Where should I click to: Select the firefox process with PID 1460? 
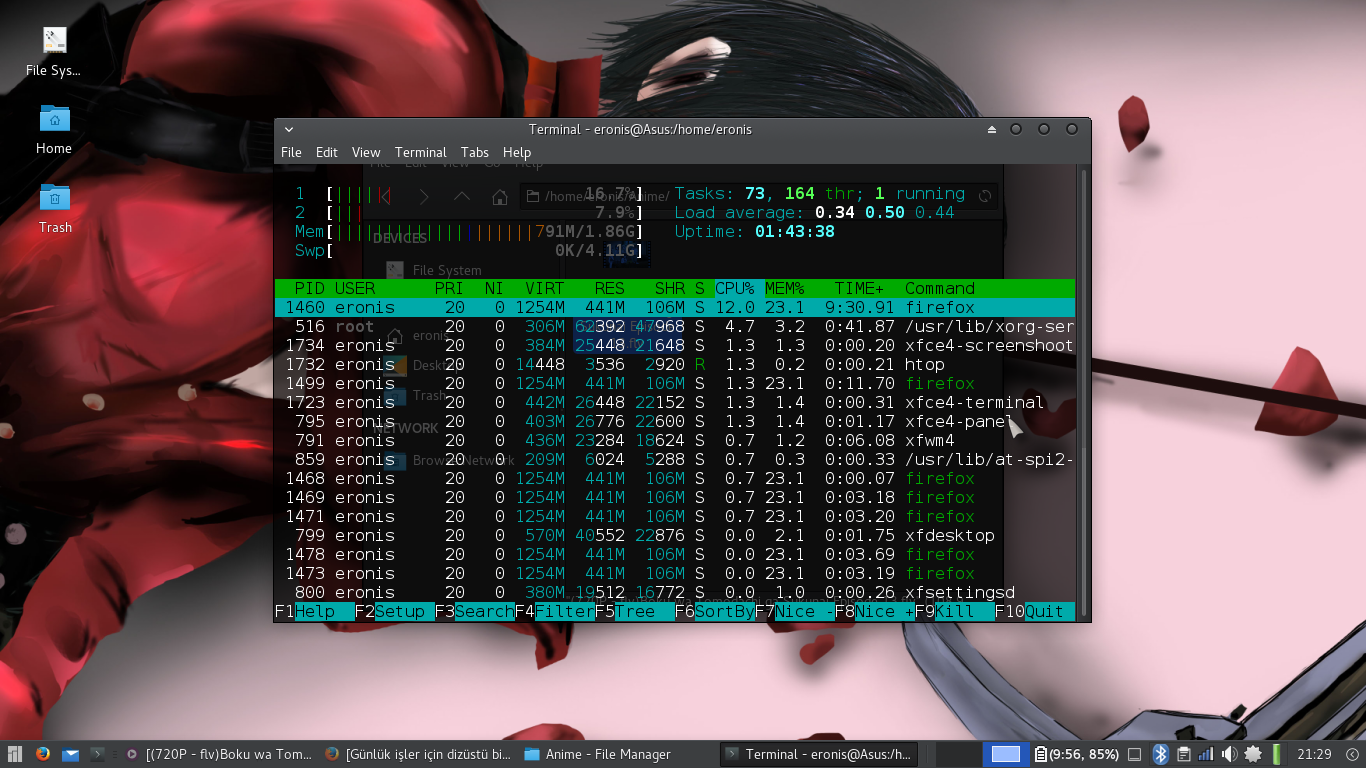click(x=675, y=307)
